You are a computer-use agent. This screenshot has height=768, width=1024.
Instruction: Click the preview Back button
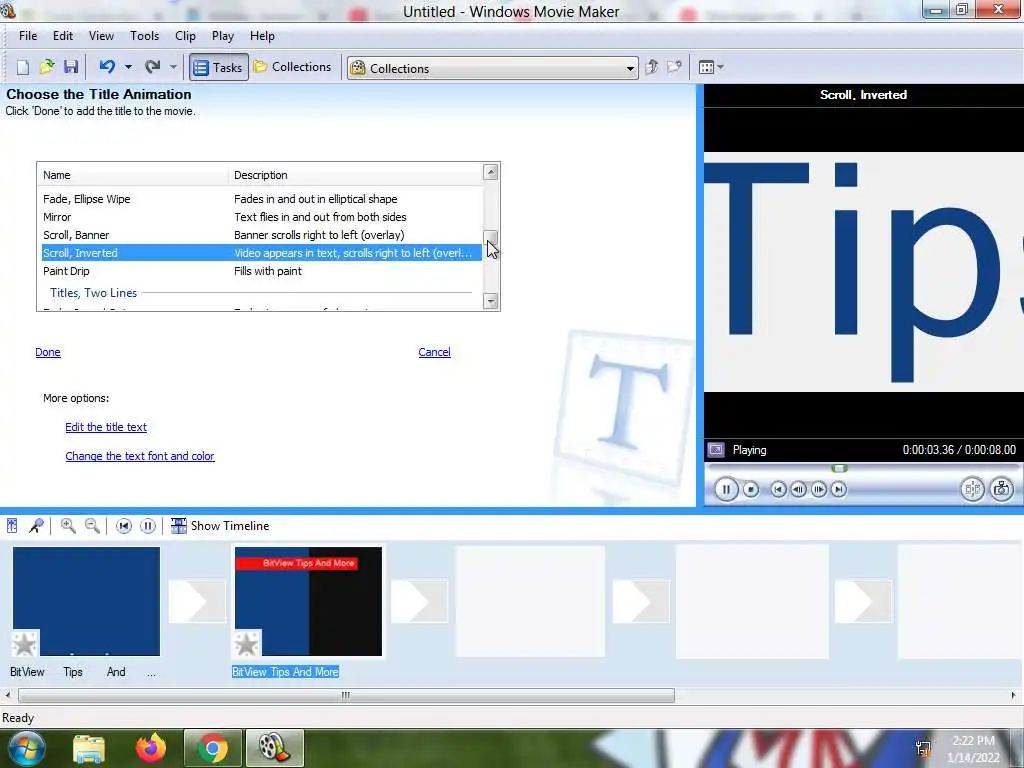(778, 489)
